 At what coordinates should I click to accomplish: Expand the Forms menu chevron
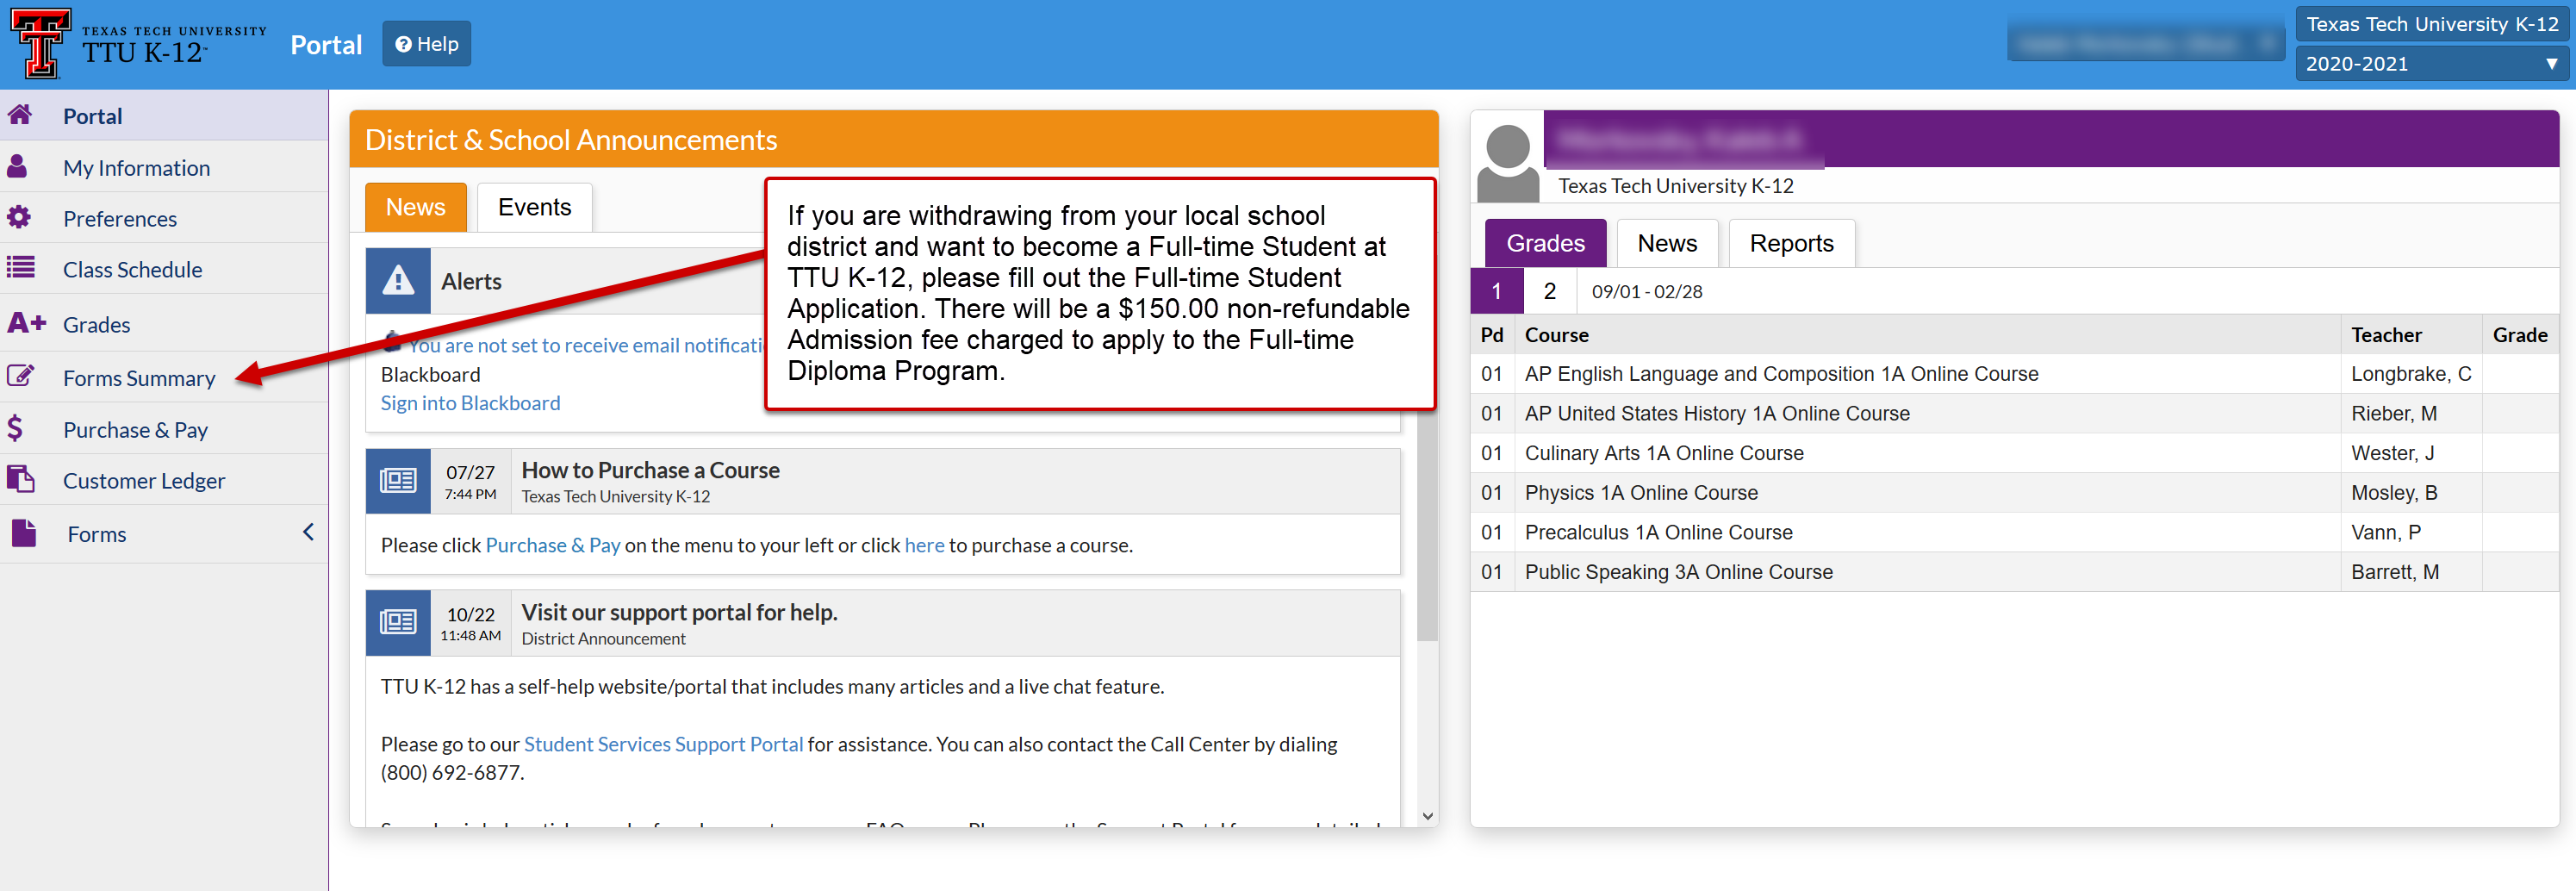(308, 532)
